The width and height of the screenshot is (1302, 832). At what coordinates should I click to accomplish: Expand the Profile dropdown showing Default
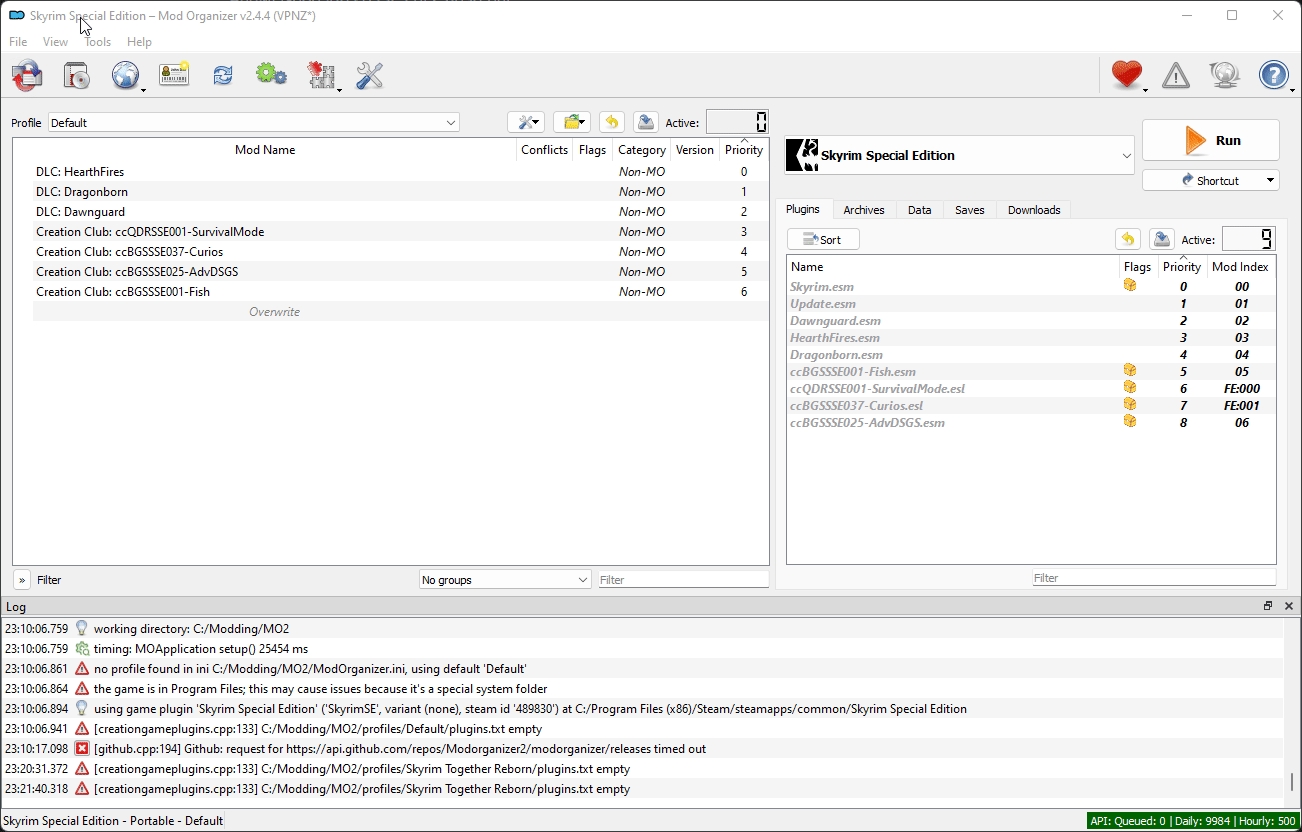[254, 123]
